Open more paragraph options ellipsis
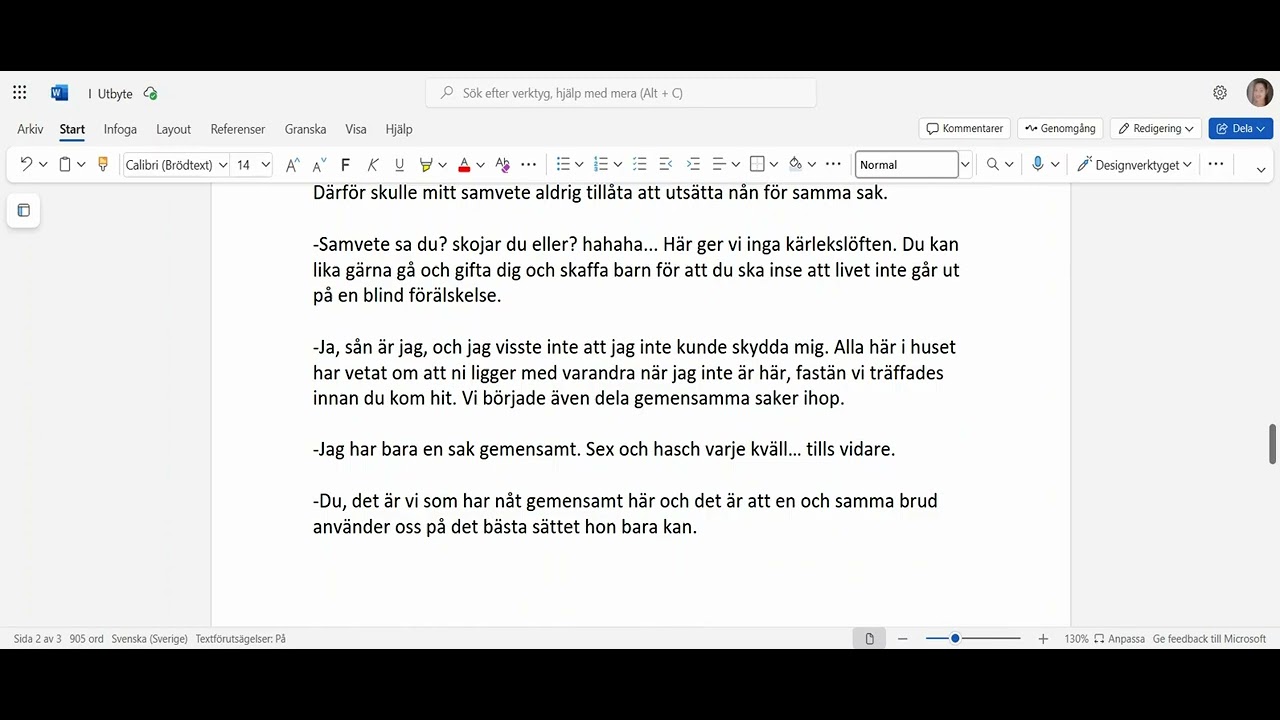1280x720 pixels. pos(833,165)
